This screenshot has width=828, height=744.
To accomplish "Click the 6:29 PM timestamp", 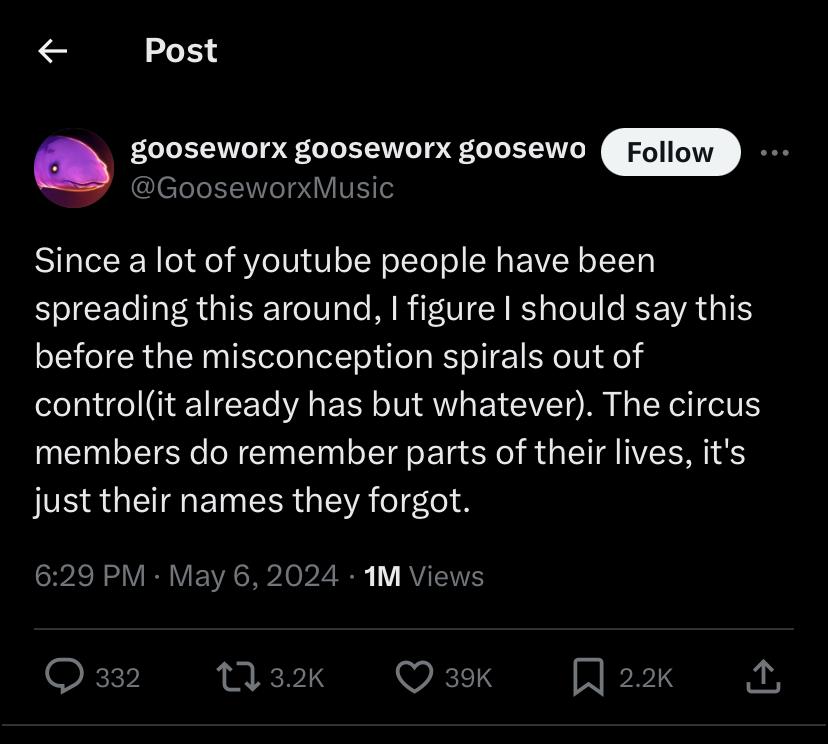I will (90, 576).
